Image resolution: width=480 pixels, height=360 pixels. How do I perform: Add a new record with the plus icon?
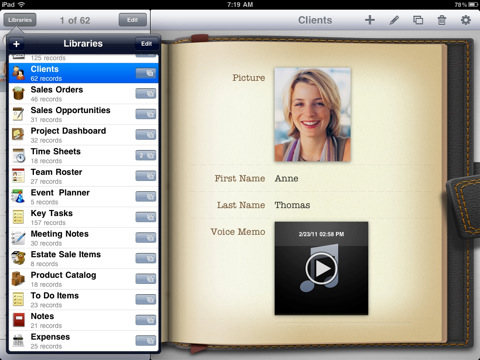[x=370, y=20]
